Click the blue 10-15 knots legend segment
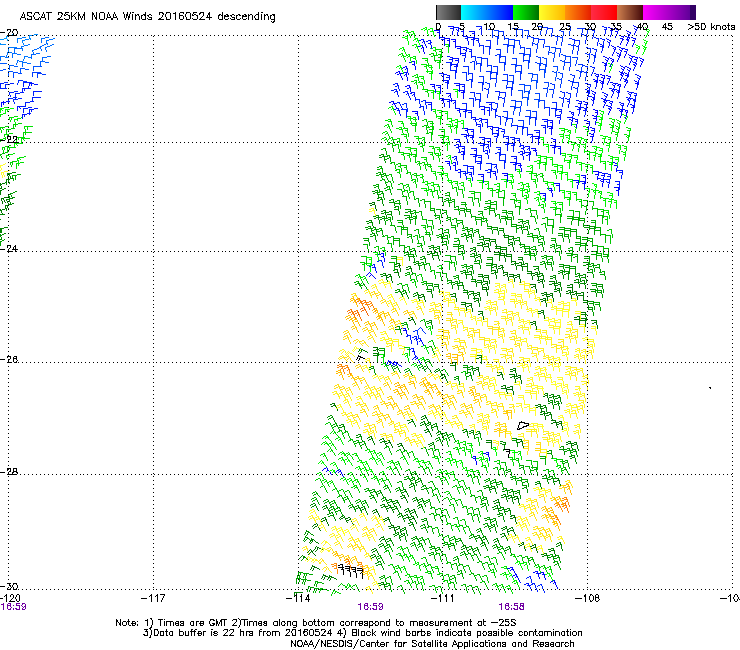The height and width of the screenshot is (650, 740). pos(500,12)
